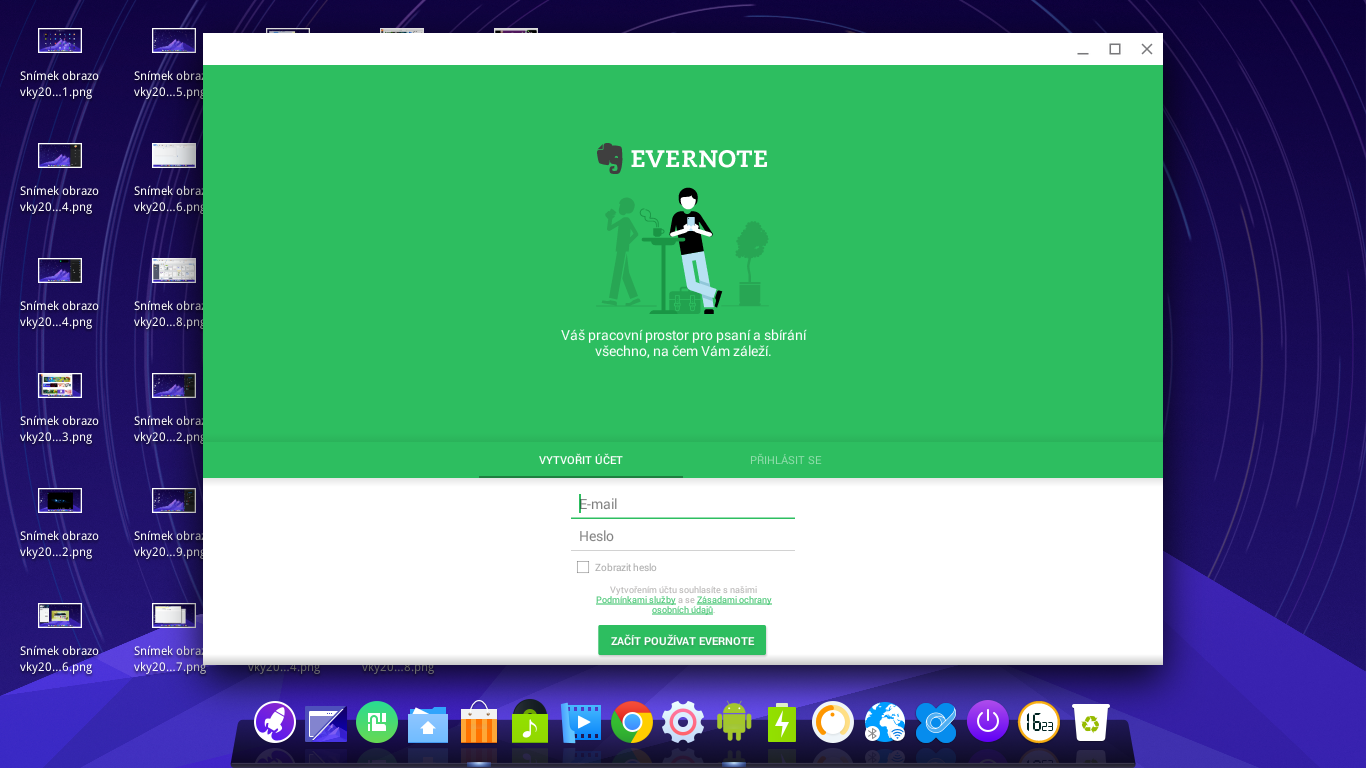Maximize the Evernote window
1366x768 pixels.
[x=1115, y=49]
